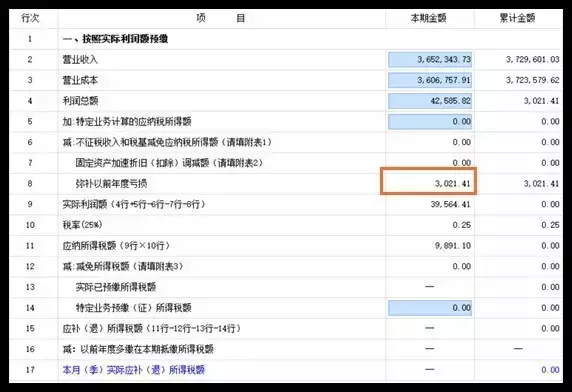Select the 营业收入 row label
The width and height of the screenshot is (572, 392).
[80, 59]
